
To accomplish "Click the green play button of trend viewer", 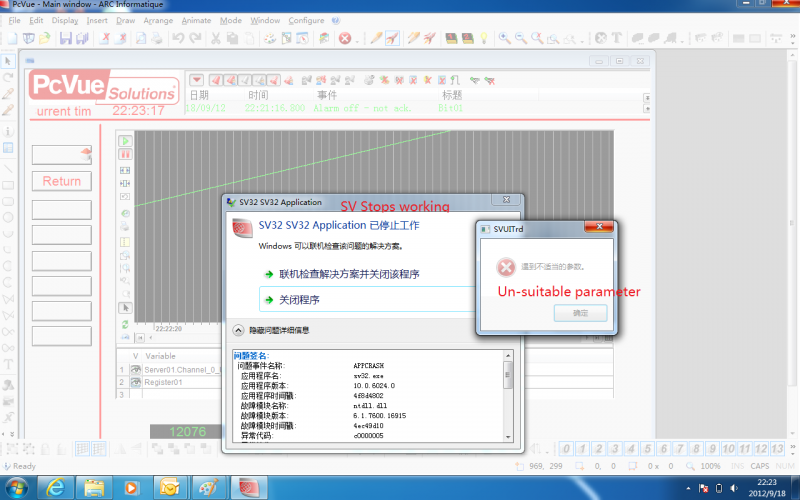I will [125, 141].
